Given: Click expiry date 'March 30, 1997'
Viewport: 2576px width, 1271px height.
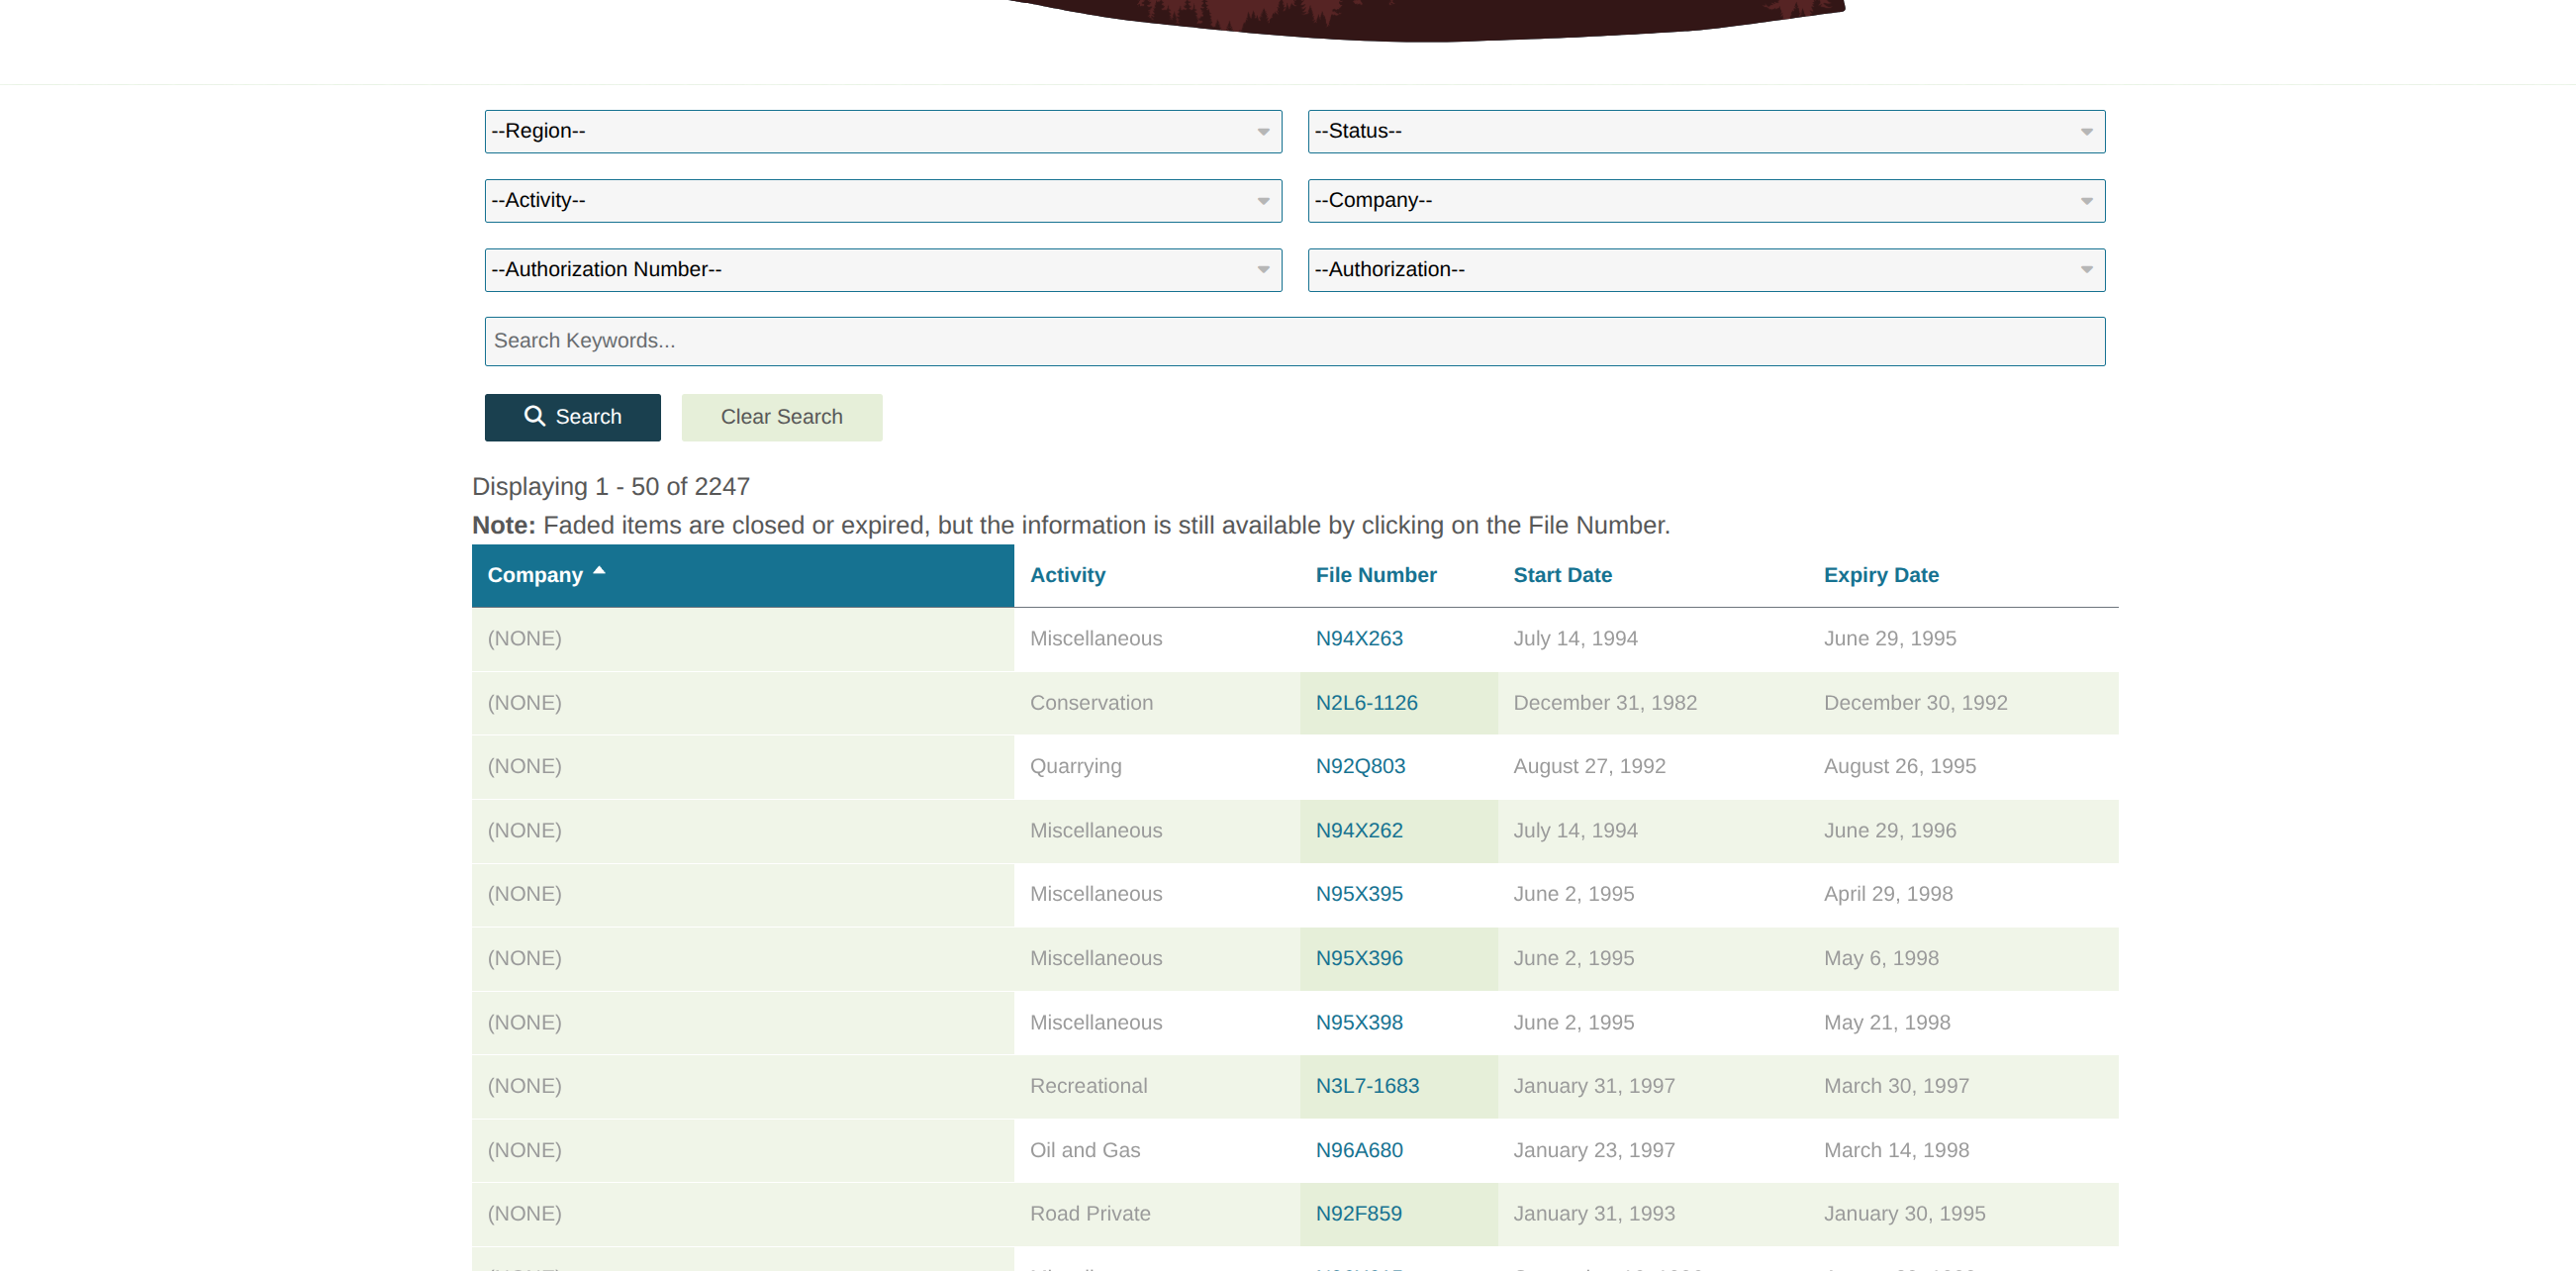Looking at the screenshot, I should 1896,1086.
